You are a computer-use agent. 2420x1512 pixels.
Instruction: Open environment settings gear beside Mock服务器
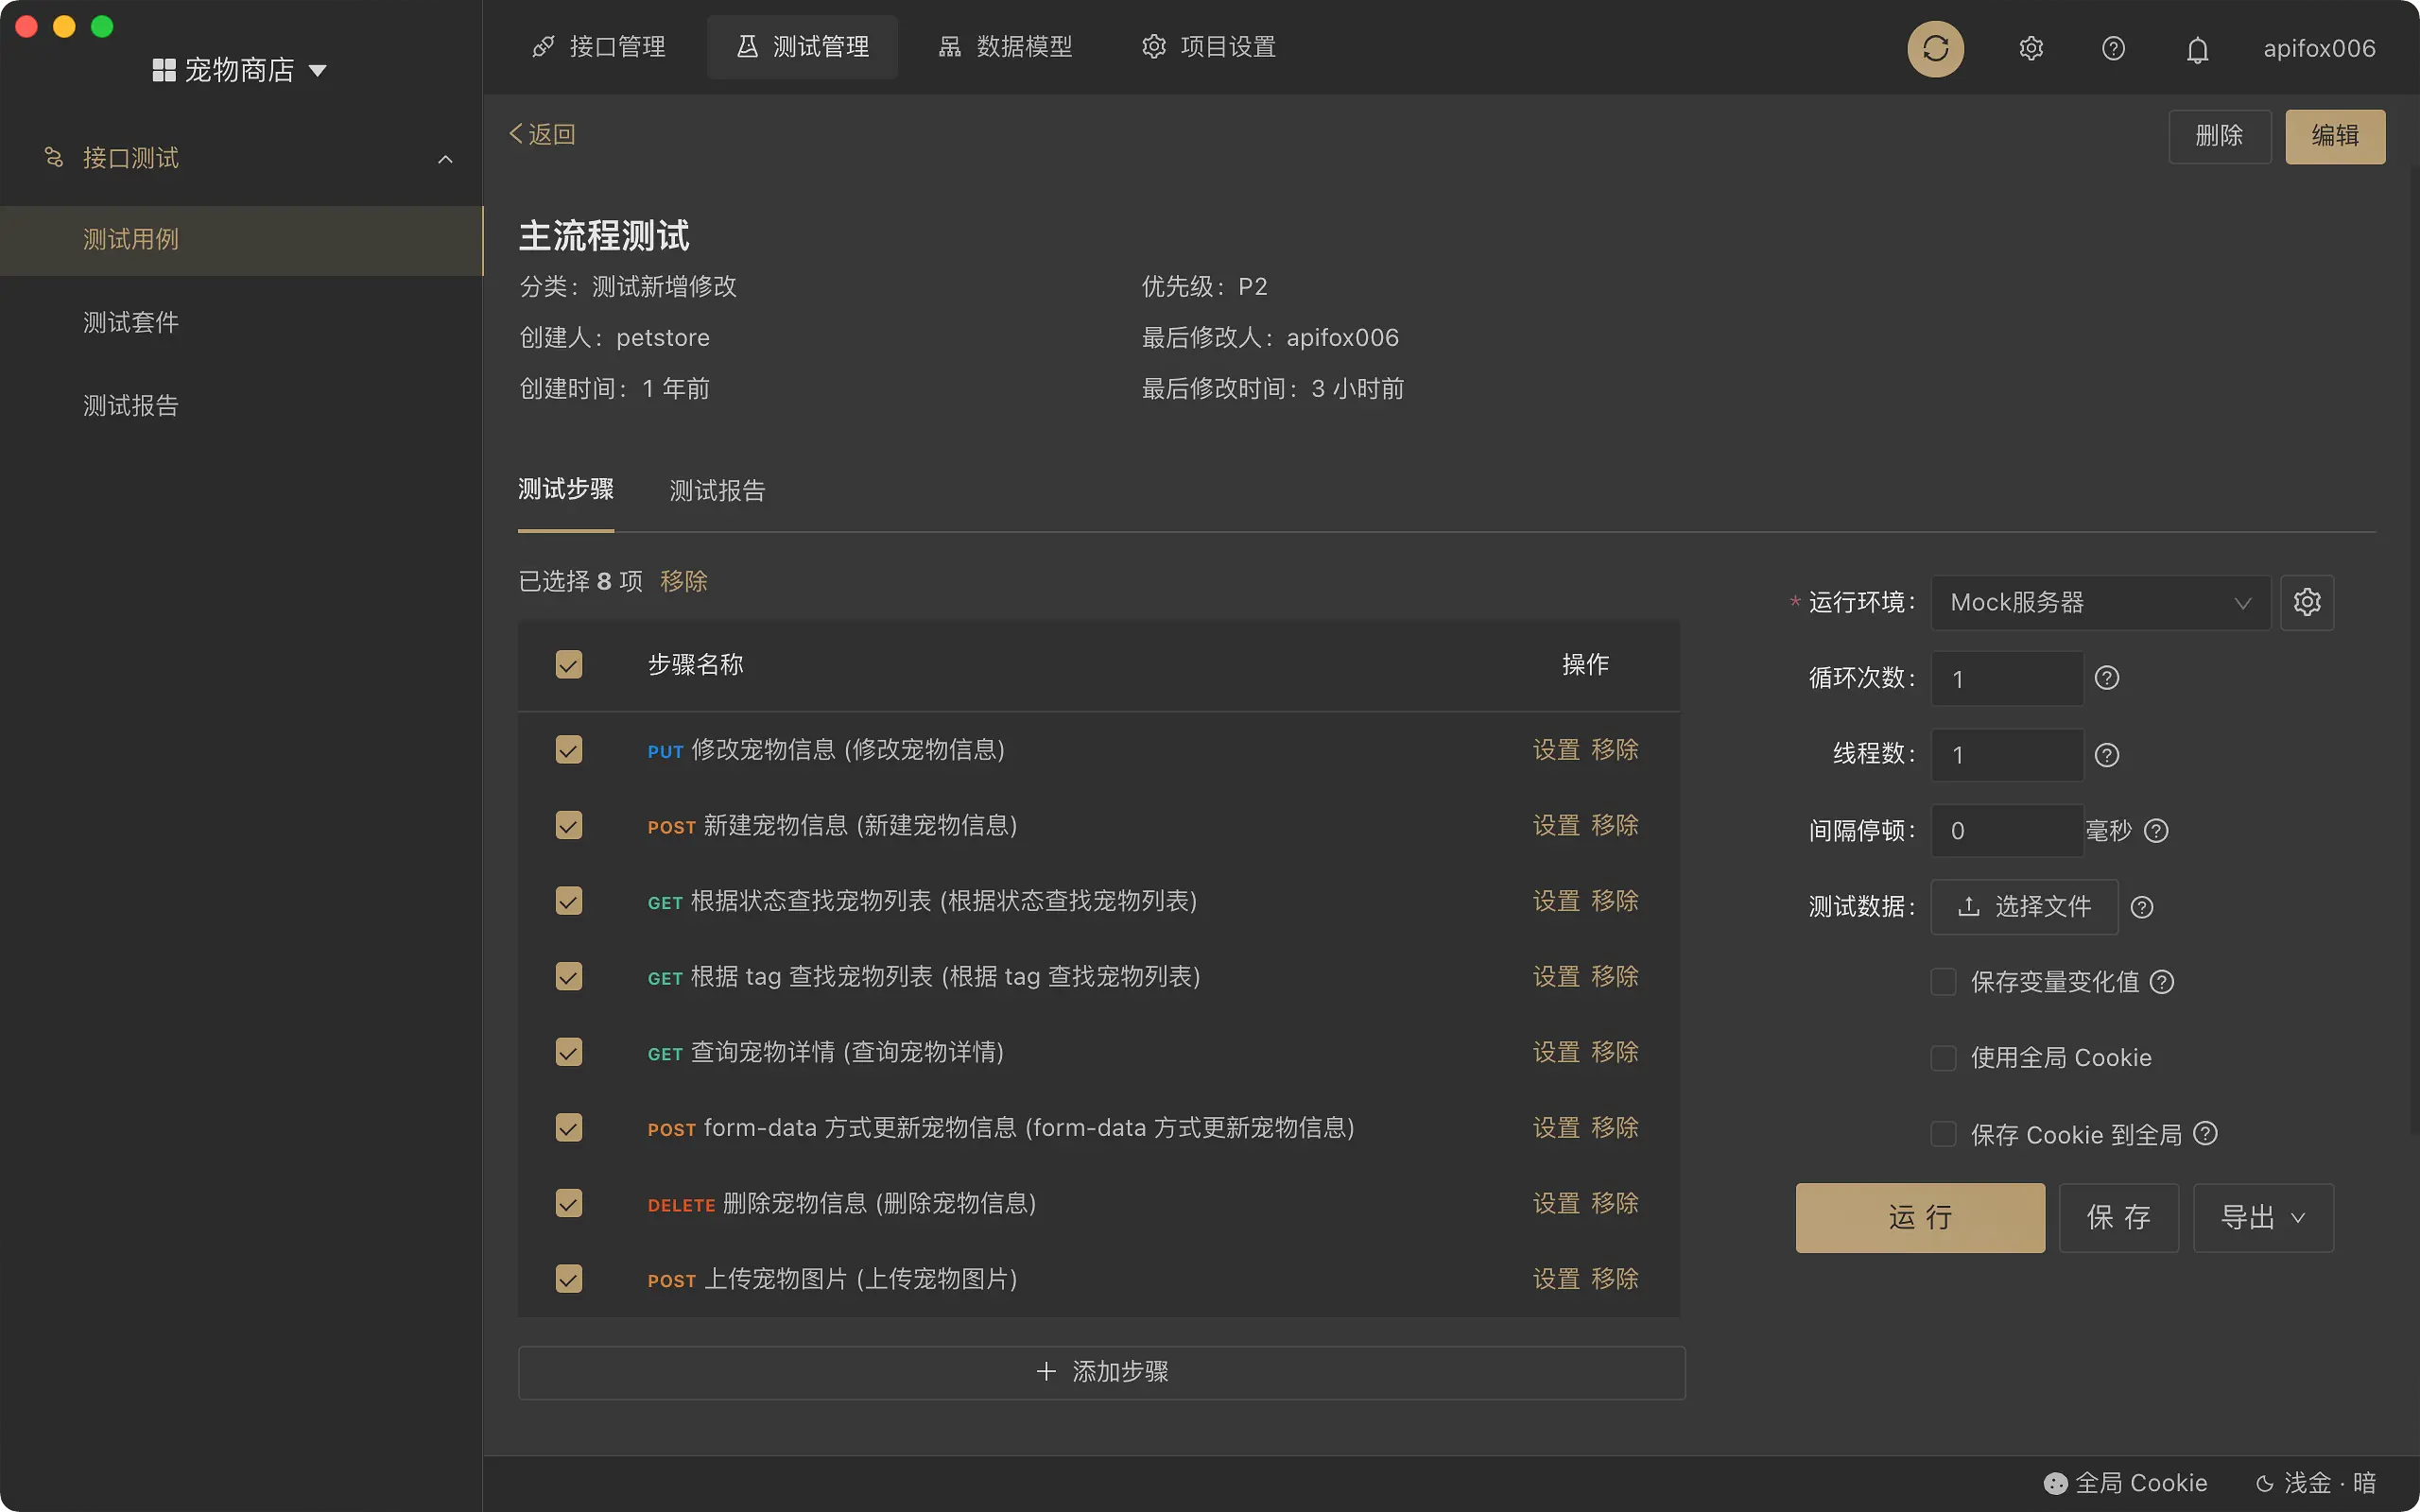(x=2306, y=602)
